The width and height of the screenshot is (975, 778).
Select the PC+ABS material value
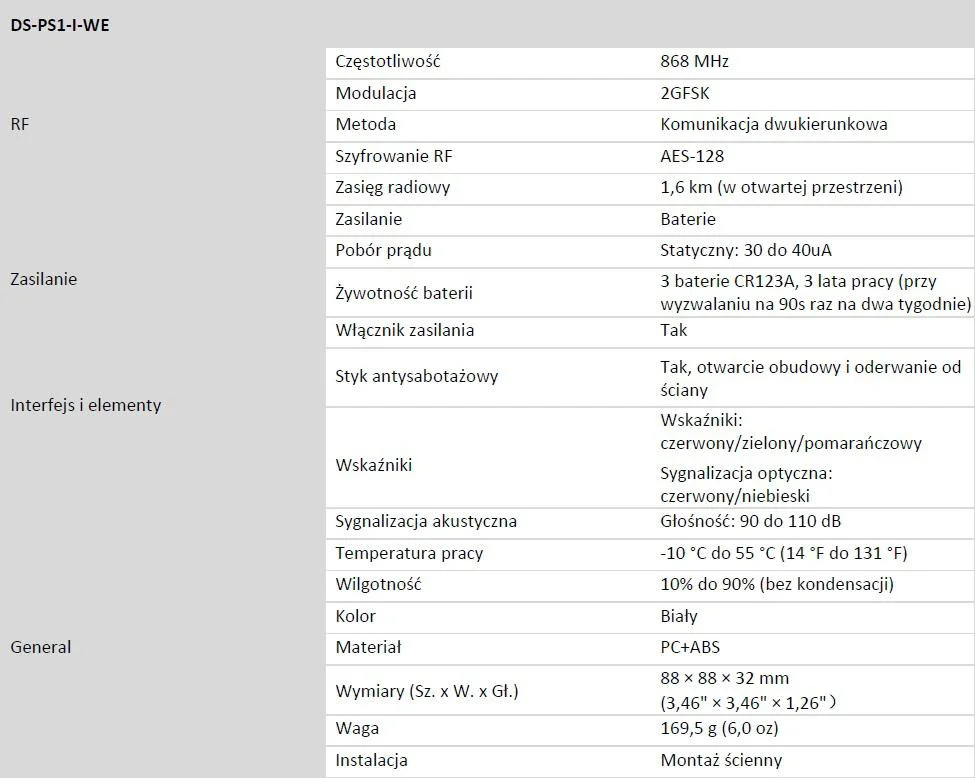pos(690,647)
